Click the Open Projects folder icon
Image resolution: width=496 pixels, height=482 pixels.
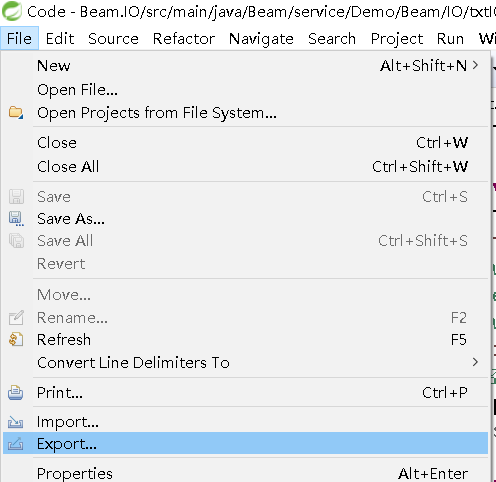click(x=16, y=112)
